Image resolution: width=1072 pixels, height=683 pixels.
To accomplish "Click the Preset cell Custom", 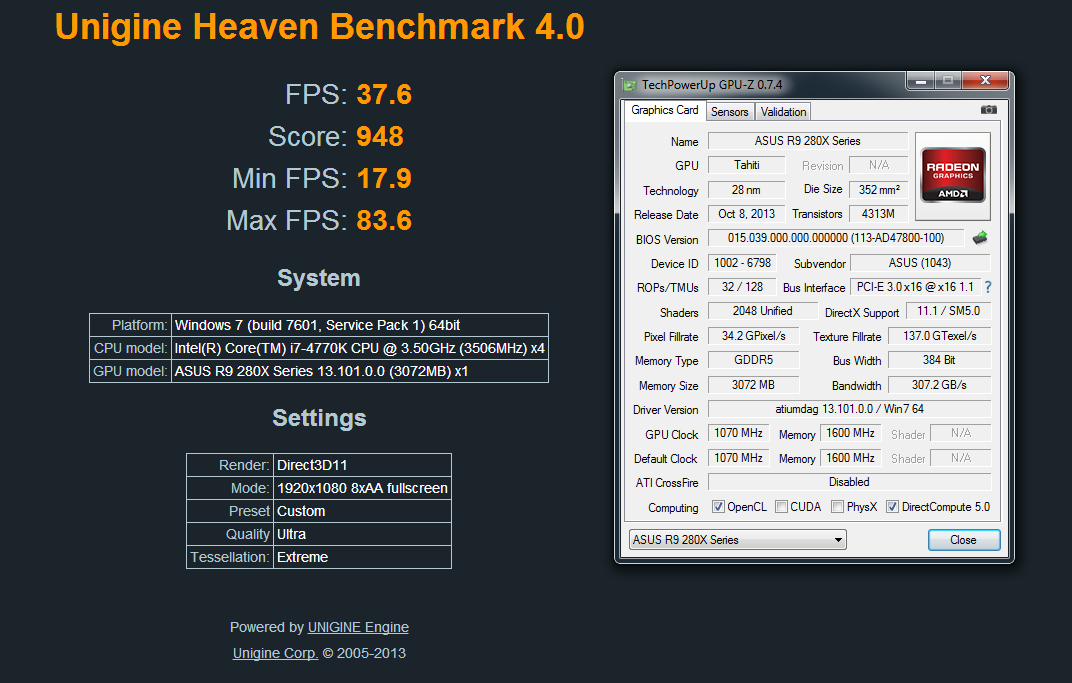I will pos(362,511).
